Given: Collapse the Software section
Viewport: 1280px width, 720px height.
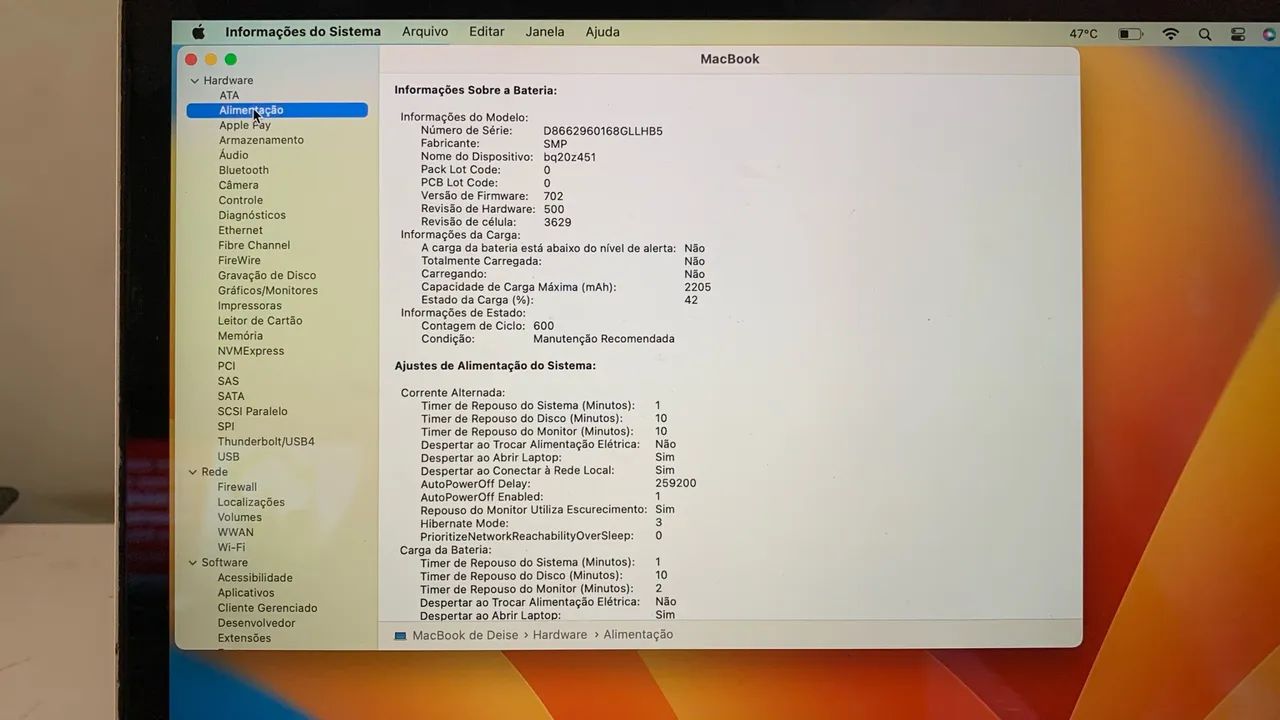Looking at the screenshot, I should (x=193, y=563).
